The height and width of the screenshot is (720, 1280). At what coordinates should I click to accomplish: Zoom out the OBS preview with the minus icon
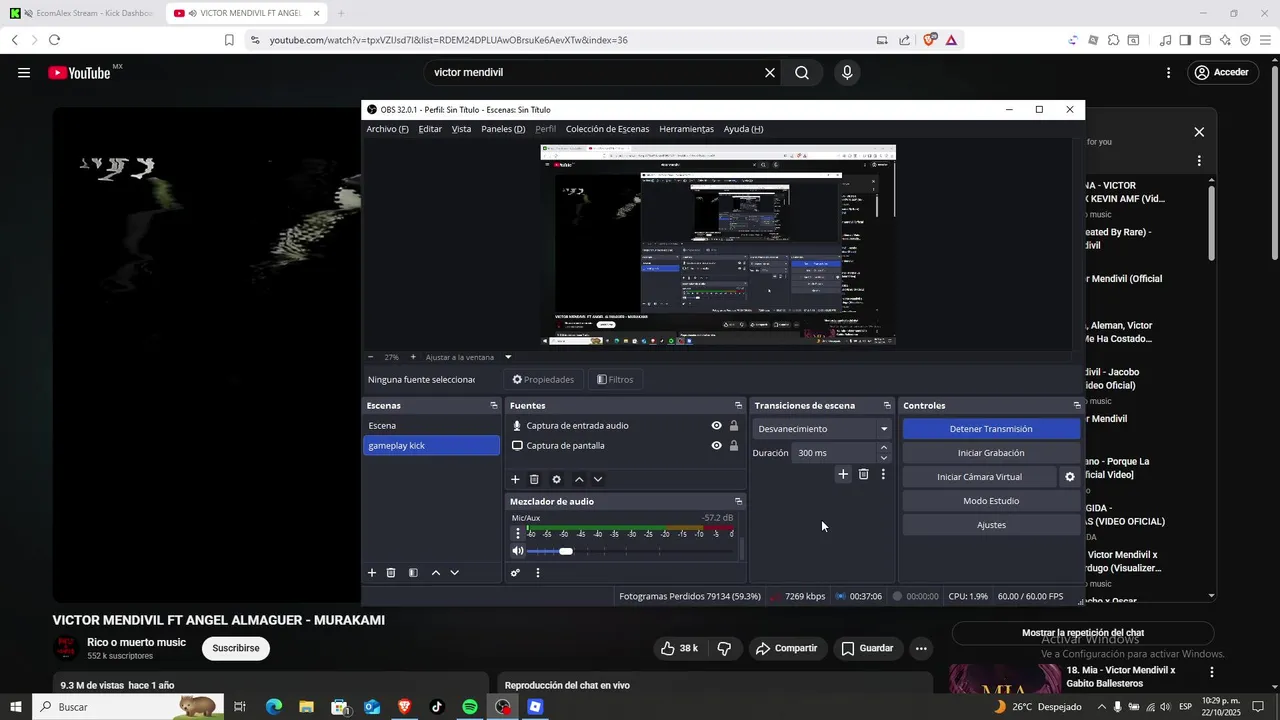370,357
